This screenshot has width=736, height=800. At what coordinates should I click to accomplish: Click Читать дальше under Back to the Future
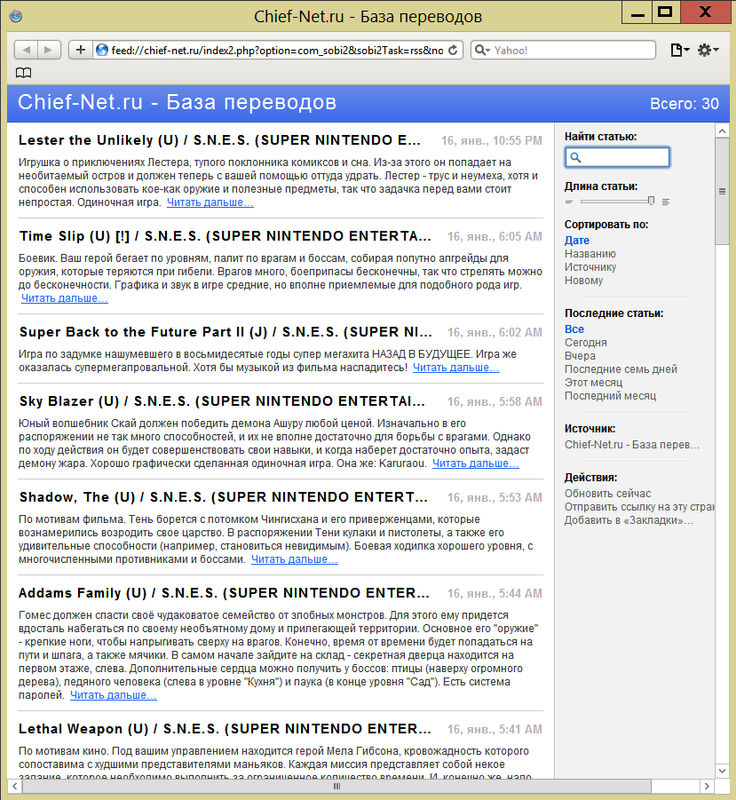point(456,368)
